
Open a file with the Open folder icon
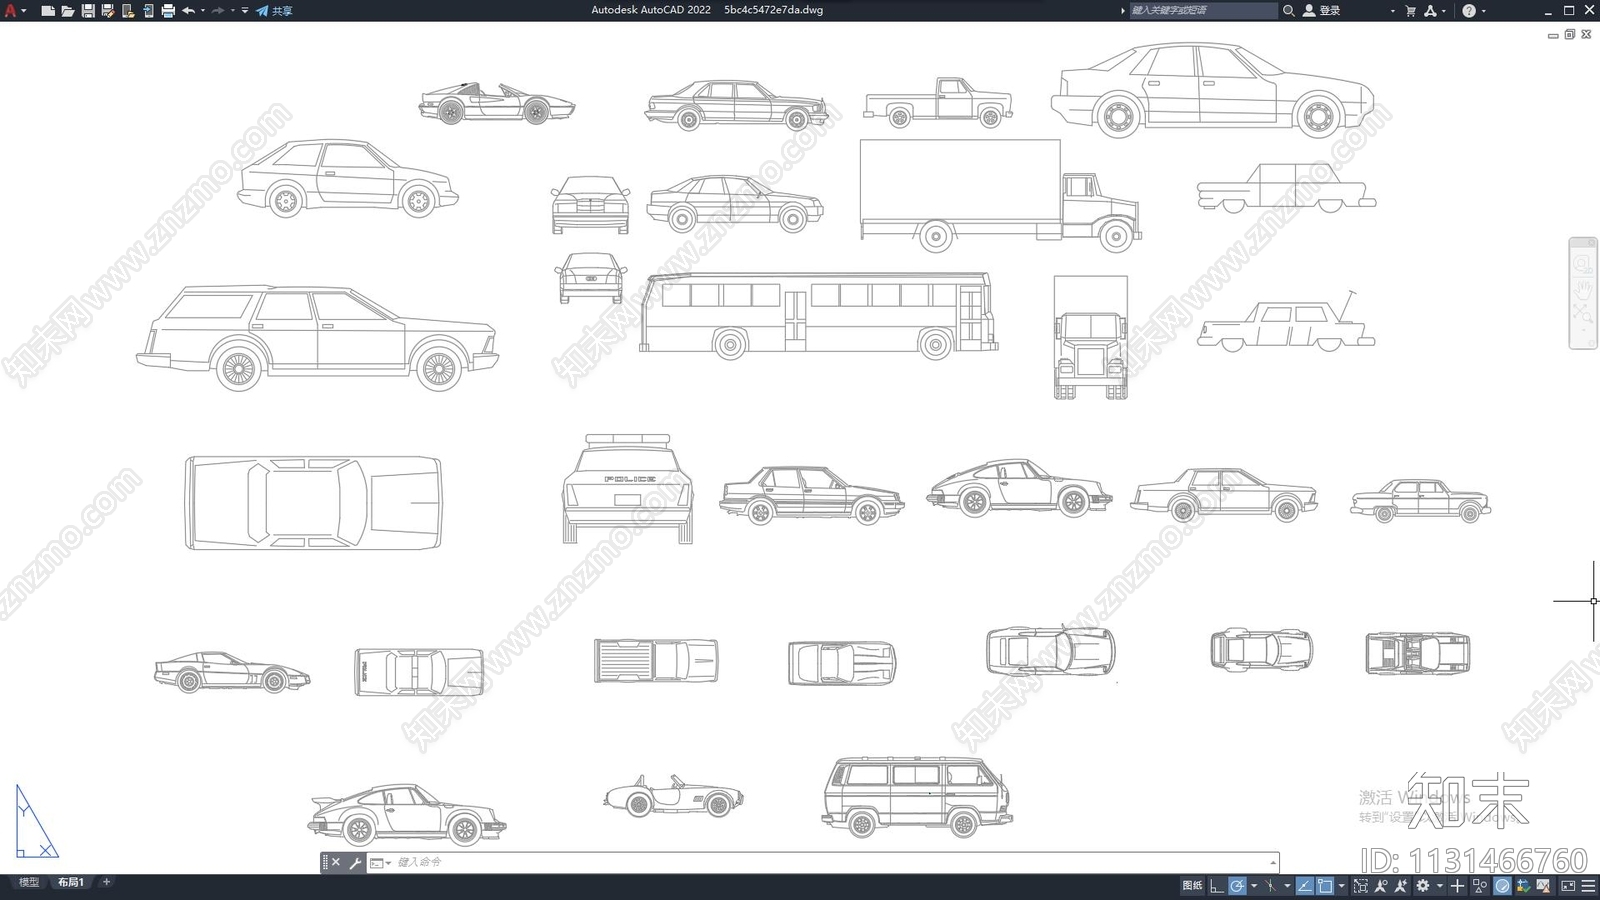(x=67, y=11)
